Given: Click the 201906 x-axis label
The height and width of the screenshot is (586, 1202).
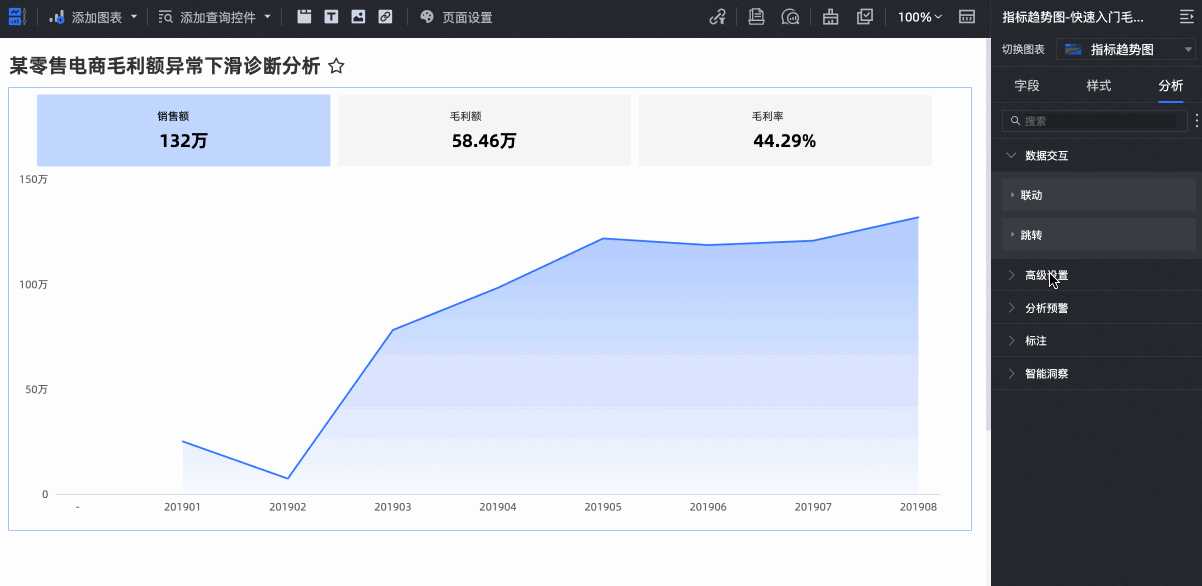Looking at the screenshot, I should coord(708,507).
